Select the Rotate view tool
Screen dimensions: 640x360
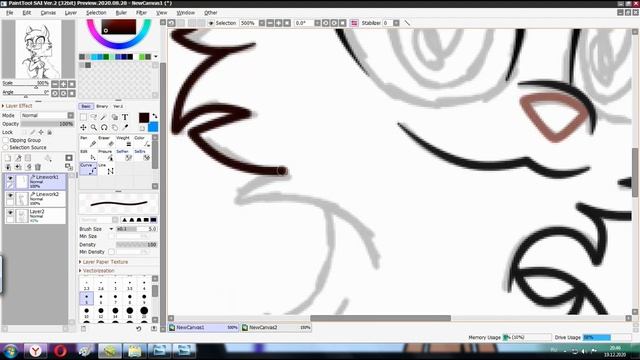104,128
